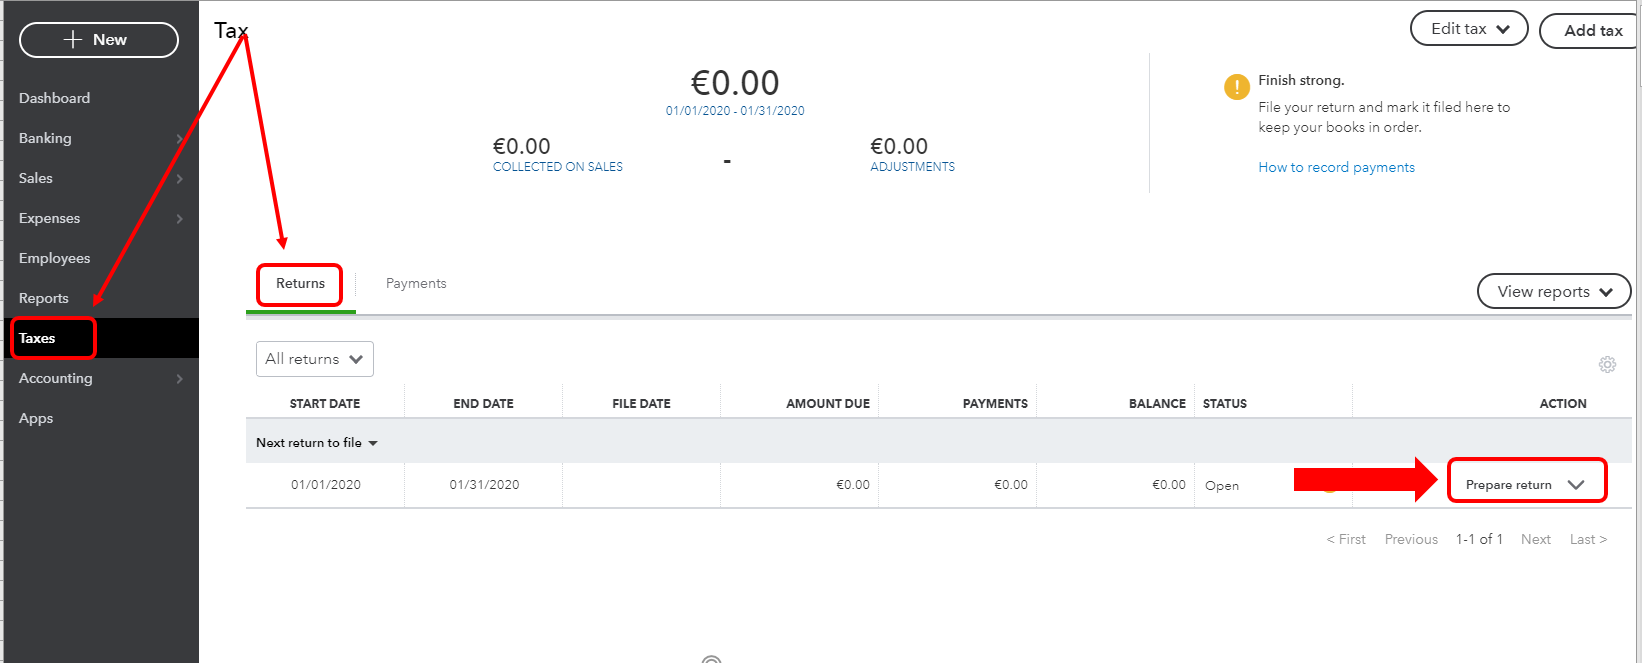Click Last in the pagination controls
This screenshot has height=663, width=1642.
1587,539
